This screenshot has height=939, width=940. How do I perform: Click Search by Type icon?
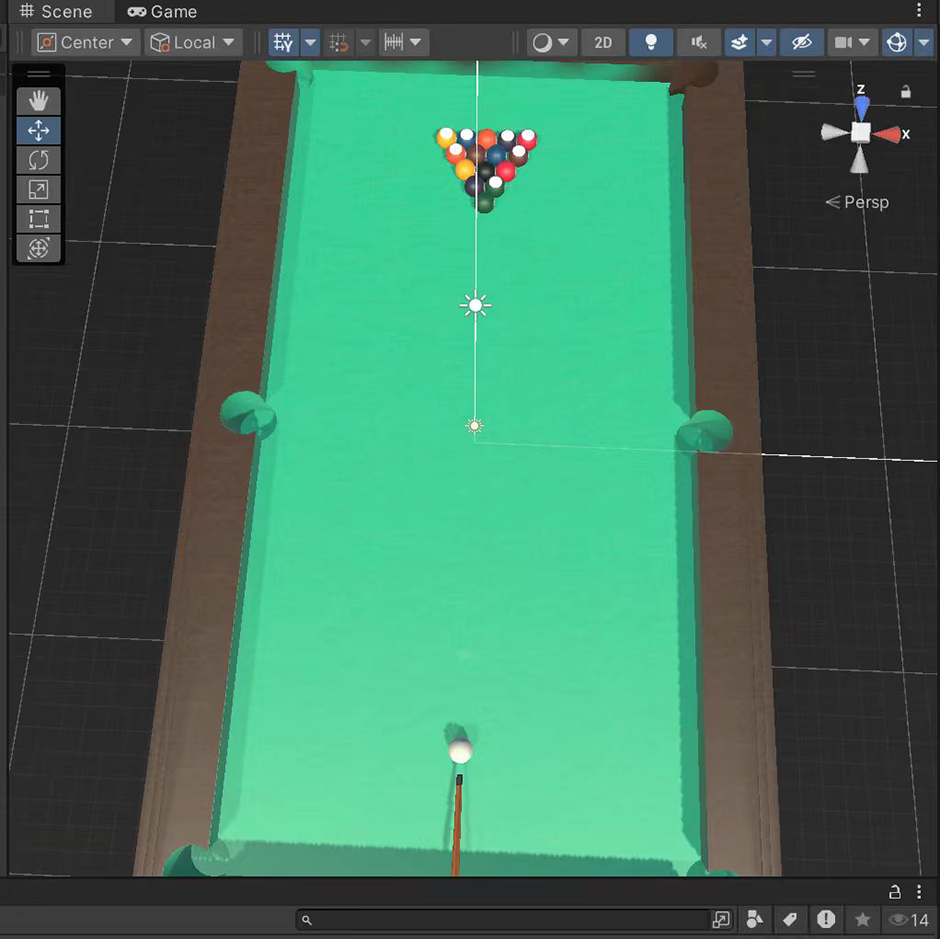[x=756, y=919]
